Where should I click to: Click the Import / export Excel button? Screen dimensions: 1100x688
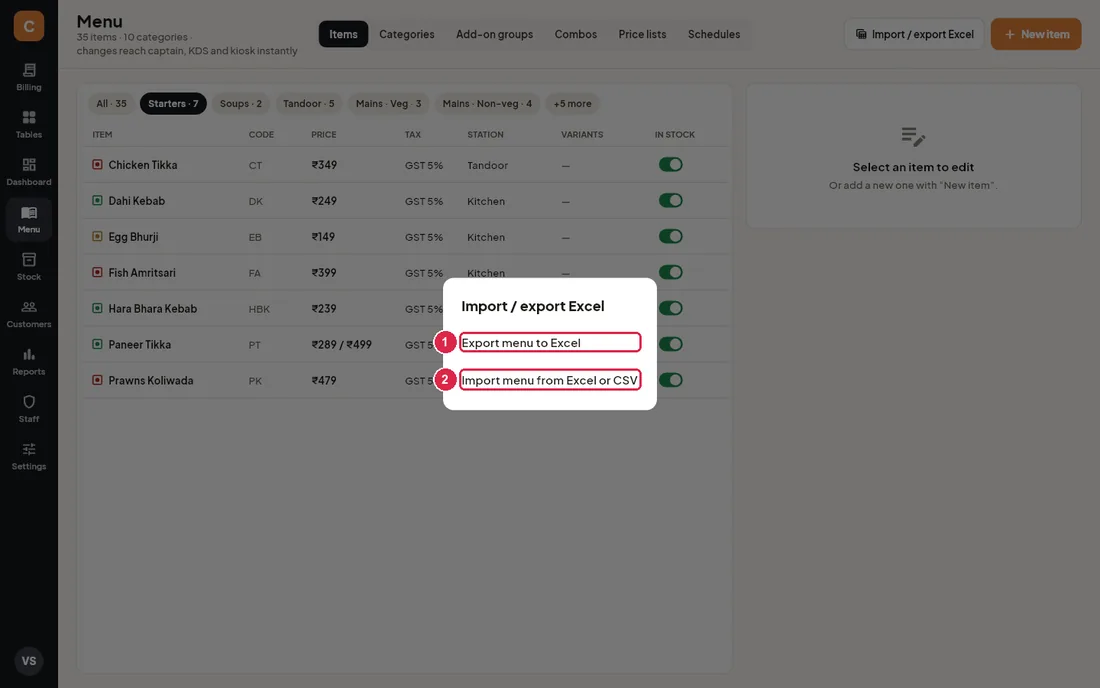[914, 34]
